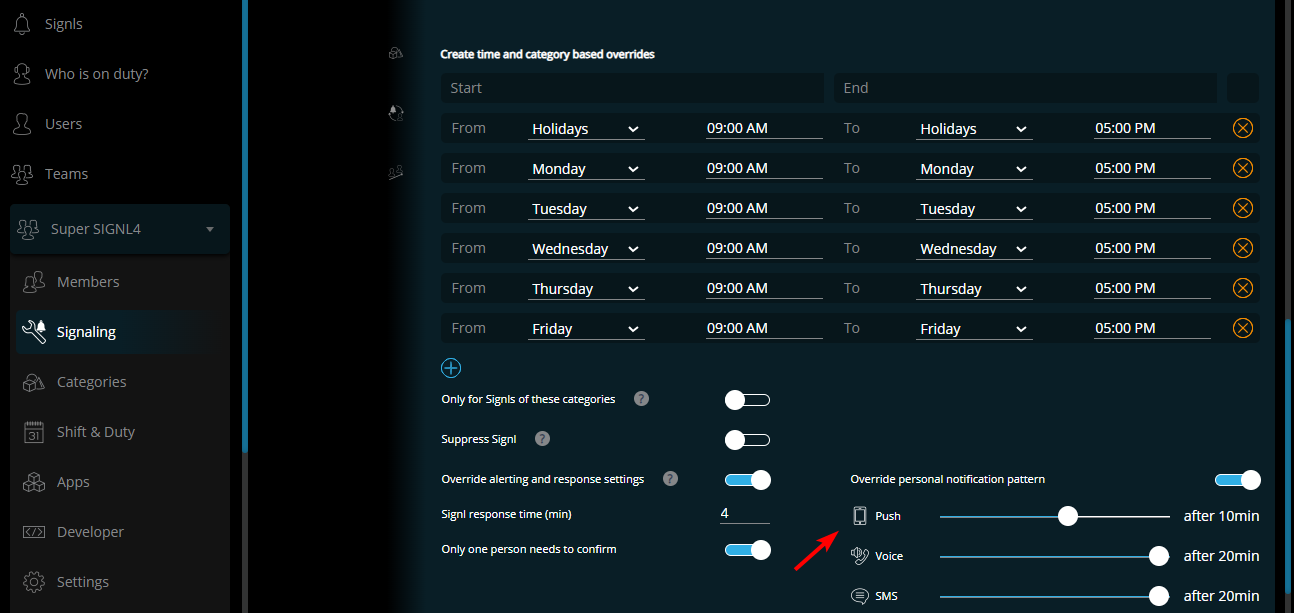Toggle Only one person needs to confirm
Screen dimensions: 1294x613
748,550
